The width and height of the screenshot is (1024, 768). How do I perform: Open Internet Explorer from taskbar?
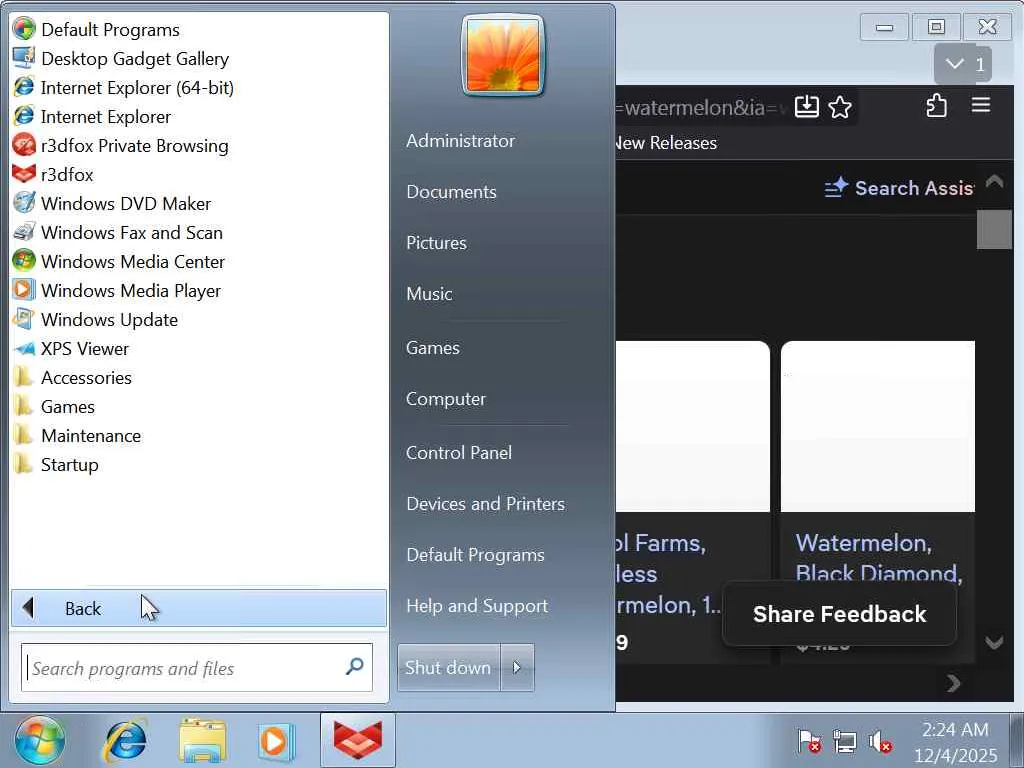(x=125, y=741)
